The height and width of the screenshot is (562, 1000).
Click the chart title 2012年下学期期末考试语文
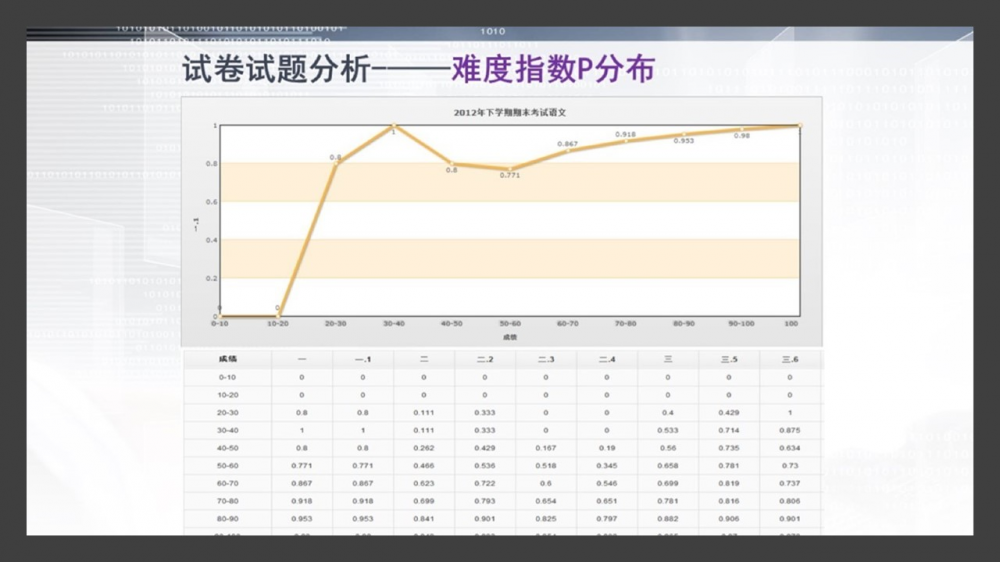click(503, 112)
